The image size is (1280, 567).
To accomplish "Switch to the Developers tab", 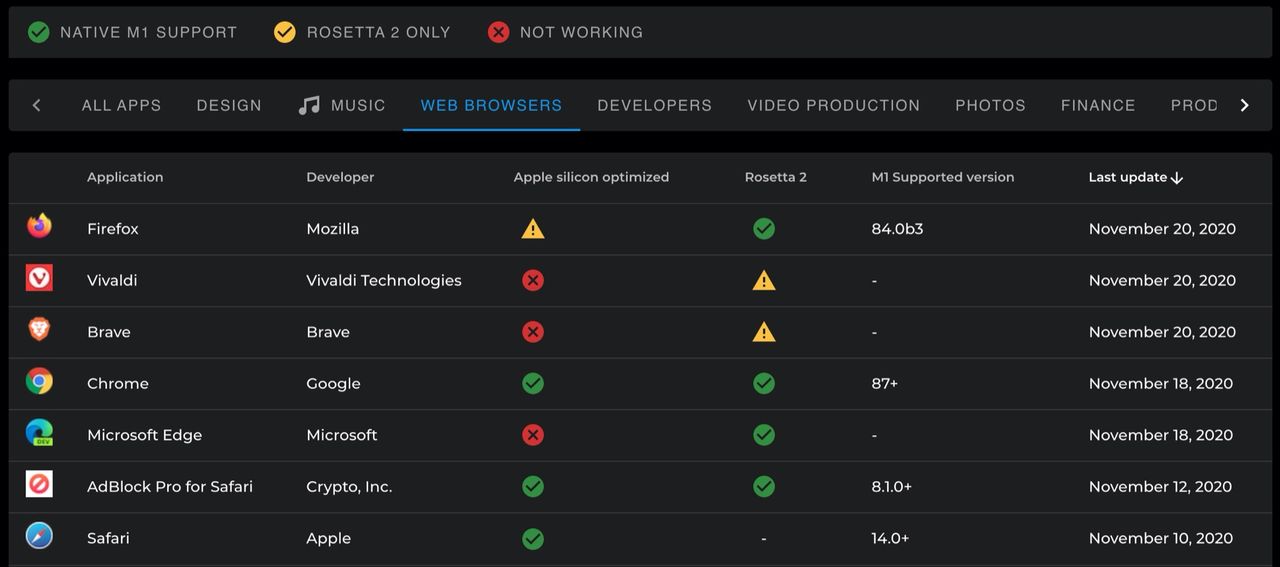I will [x=654, y=105].
